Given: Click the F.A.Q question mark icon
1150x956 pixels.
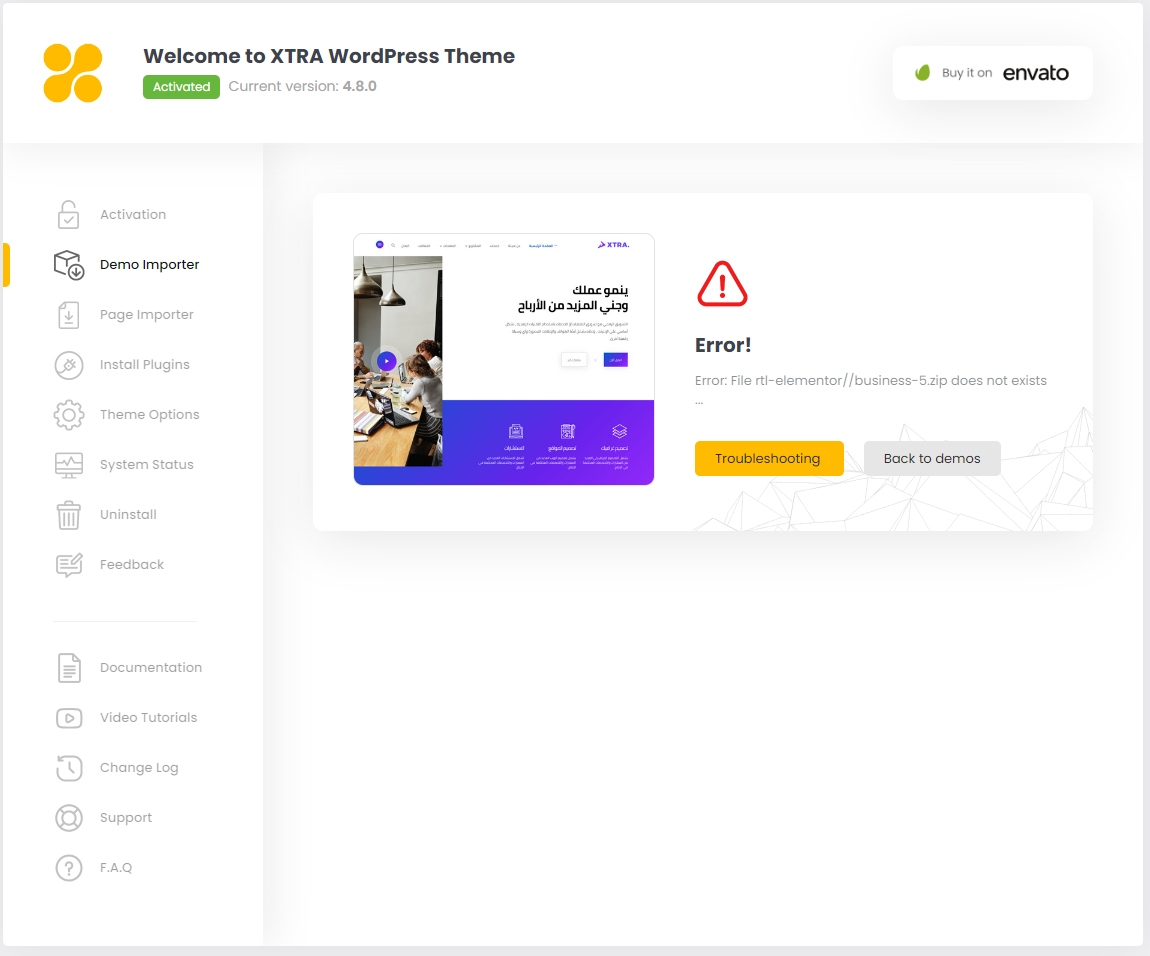Looking at the screenshot, I should pyautogui.click(x=69, y=867).
